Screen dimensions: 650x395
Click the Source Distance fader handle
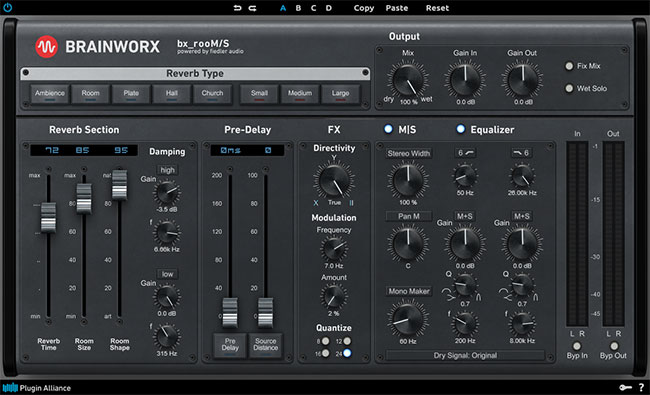266,313
